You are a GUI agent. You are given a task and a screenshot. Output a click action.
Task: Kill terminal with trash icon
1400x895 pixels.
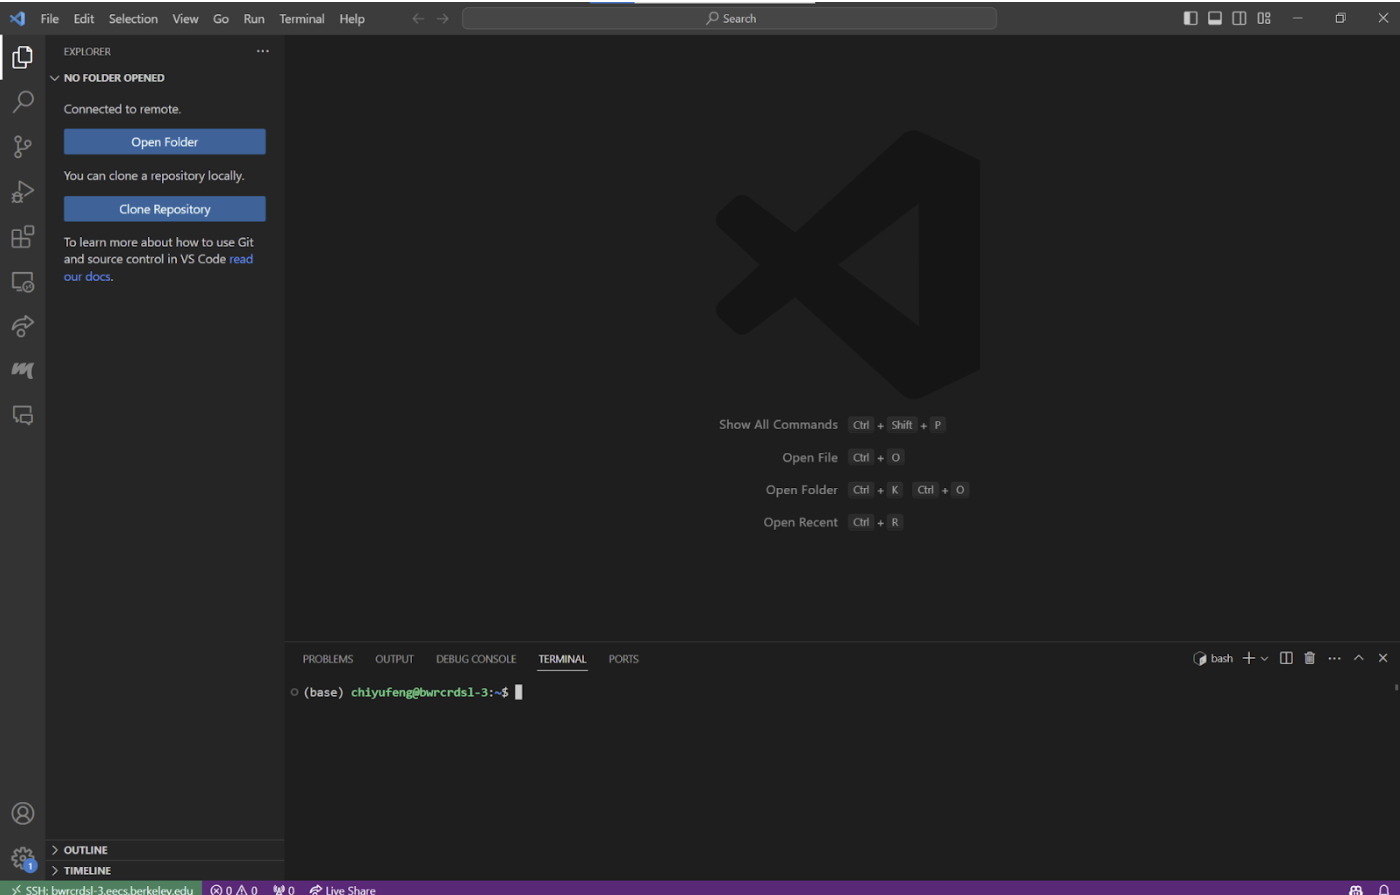point(1310,658)
